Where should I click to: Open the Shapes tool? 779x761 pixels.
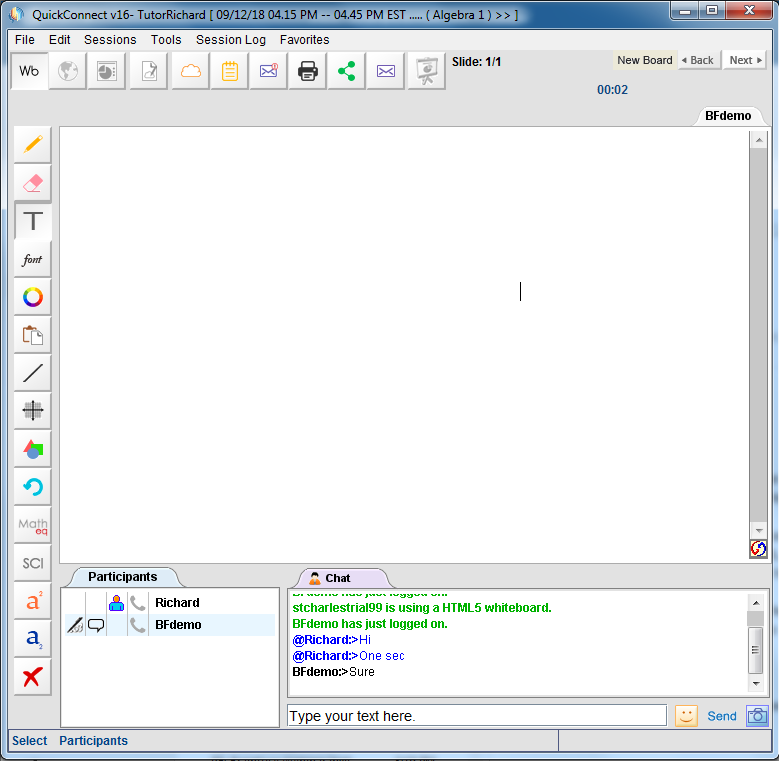[x=33, y=449]
